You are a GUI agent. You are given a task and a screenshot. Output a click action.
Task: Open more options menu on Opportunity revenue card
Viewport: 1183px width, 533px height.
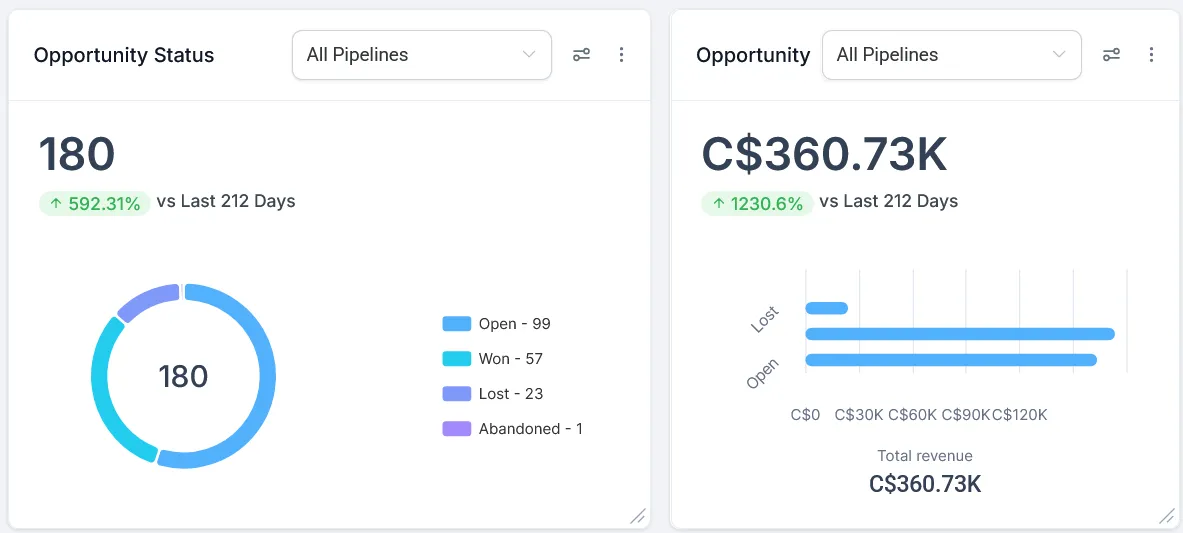(1151, 55)
